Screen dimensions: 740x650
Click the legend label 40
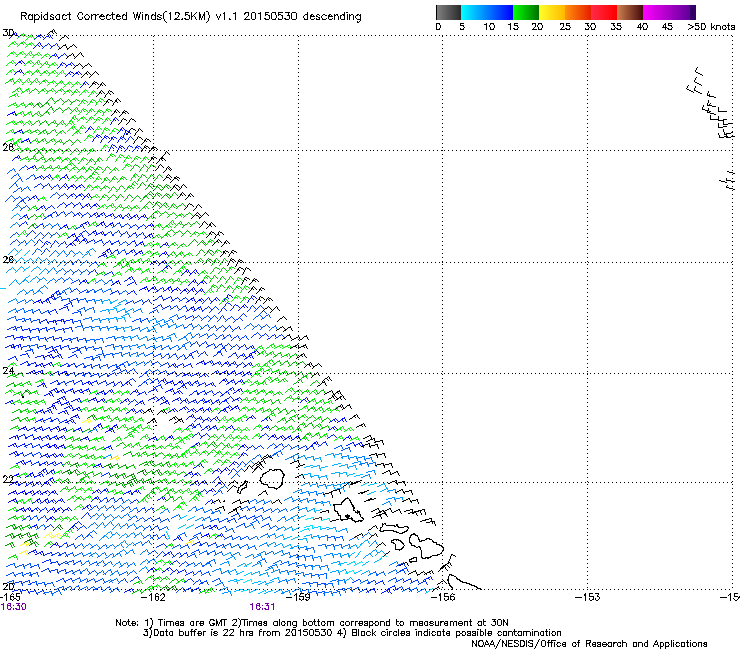(642, 27)
